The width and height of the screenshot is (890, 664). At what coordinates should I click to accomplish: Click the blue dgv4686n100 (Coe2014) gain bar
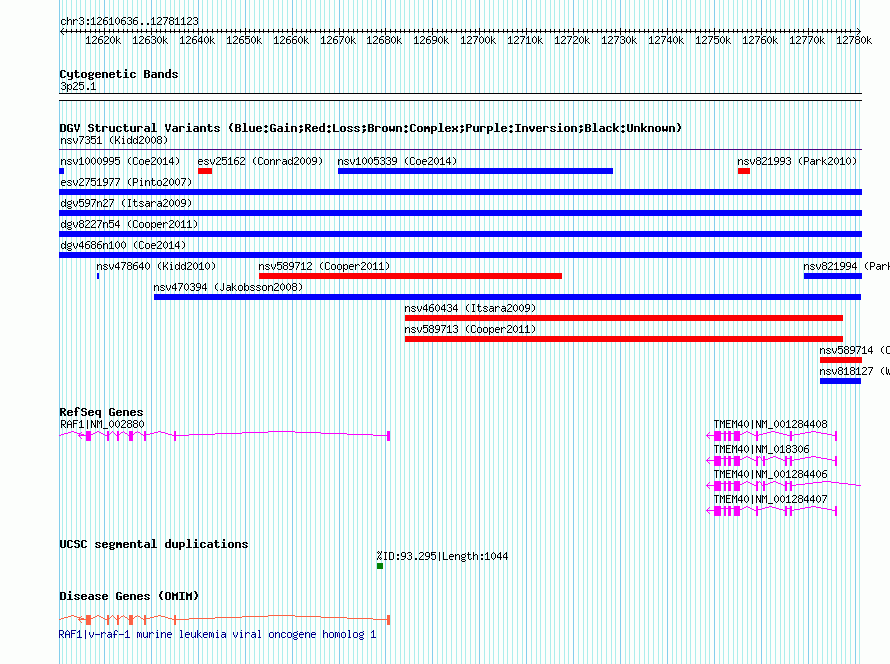[460, 255]
